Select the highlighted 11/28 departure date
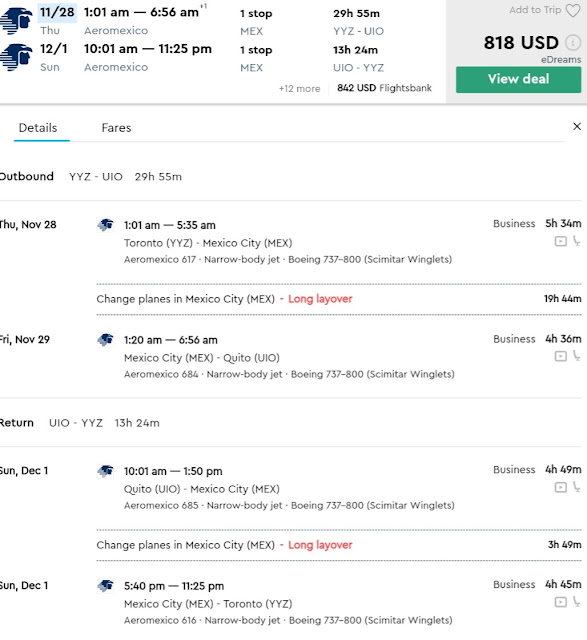Image resolution: width=587 pixels, height=640 pixels. click(x=57, y=12)
